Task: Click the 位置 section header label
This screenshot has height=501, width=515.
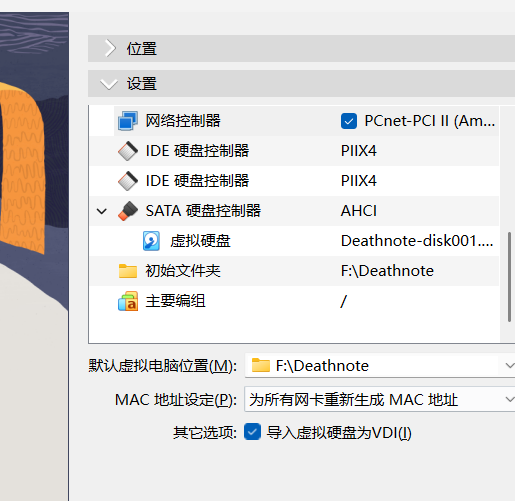Action: pos(142,49)
